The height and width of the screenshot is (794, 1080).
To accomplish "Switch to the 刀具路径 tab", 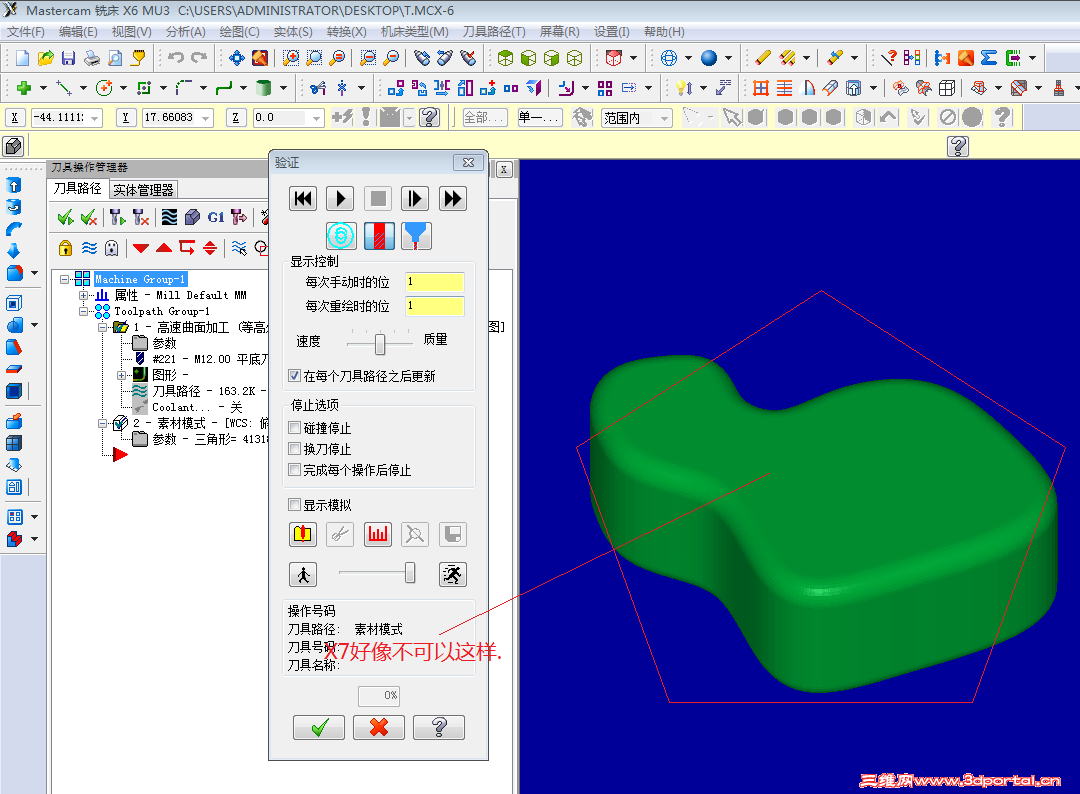I will pyautogui.click(x=78, y=189).
